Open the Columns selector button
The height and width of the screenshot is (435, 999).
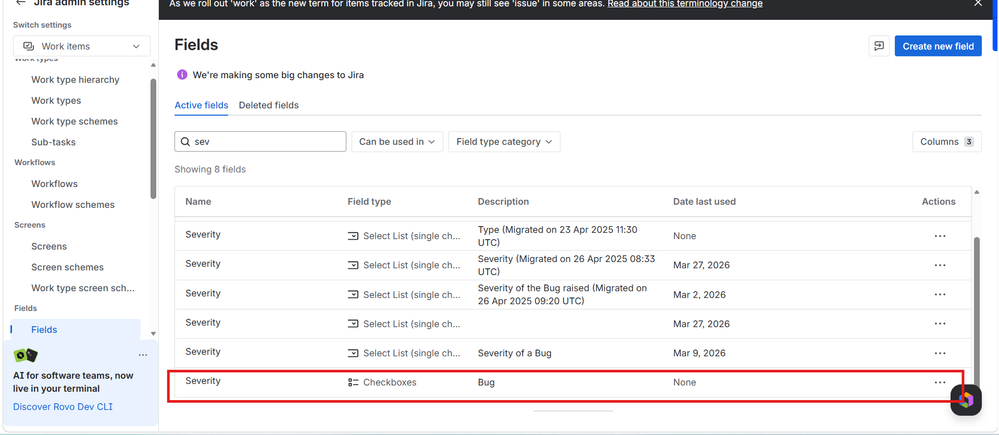pyautogui.click(x=947, y=141)
